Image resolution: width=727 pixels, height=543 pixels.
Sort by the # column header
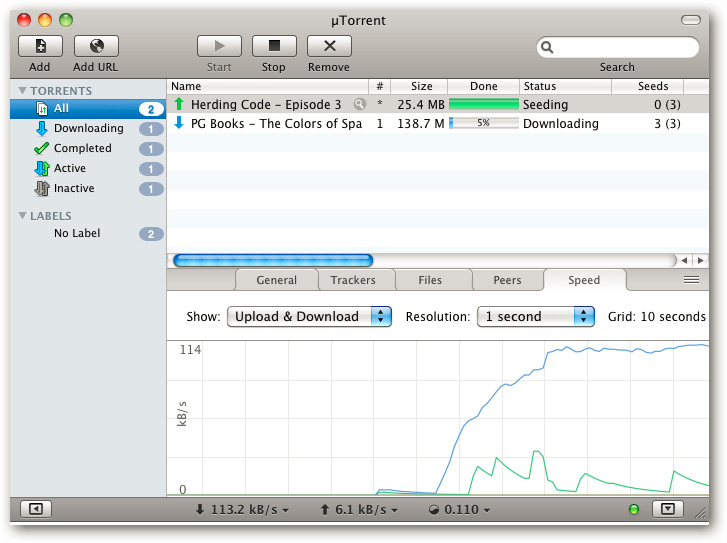380,86
